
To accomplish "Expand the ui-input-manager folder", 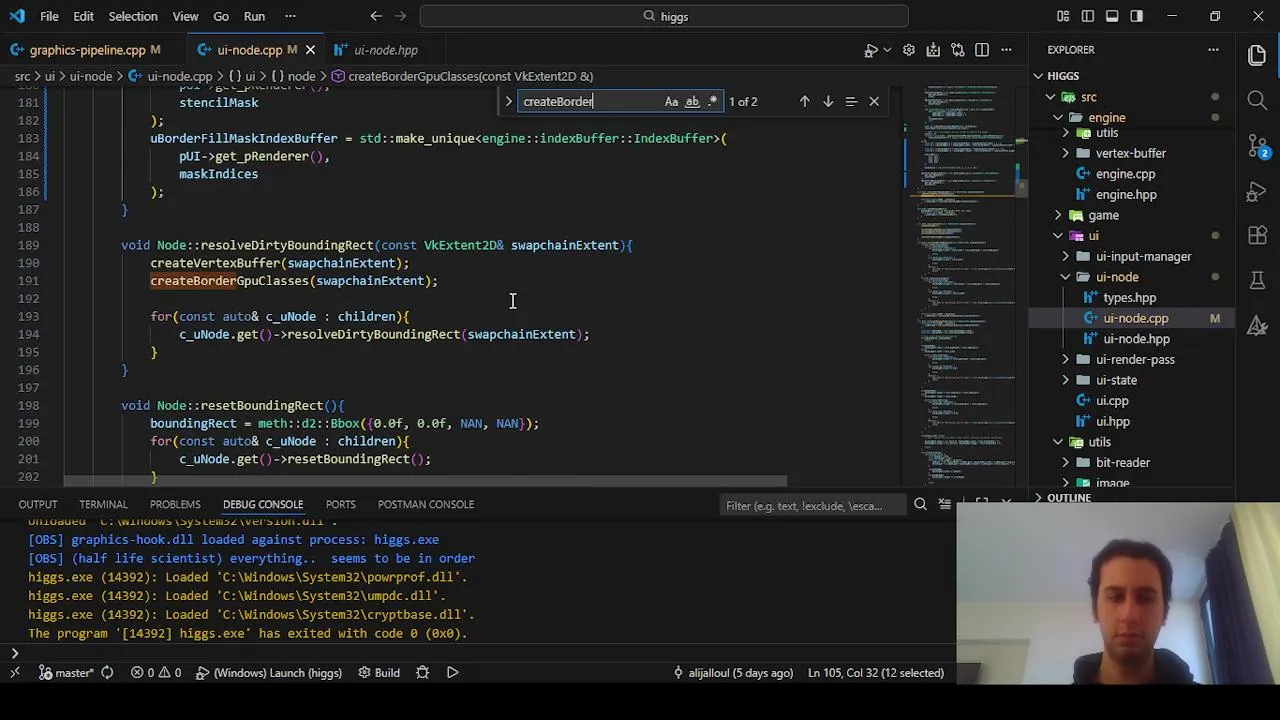I will click(x=1066, y=256).
